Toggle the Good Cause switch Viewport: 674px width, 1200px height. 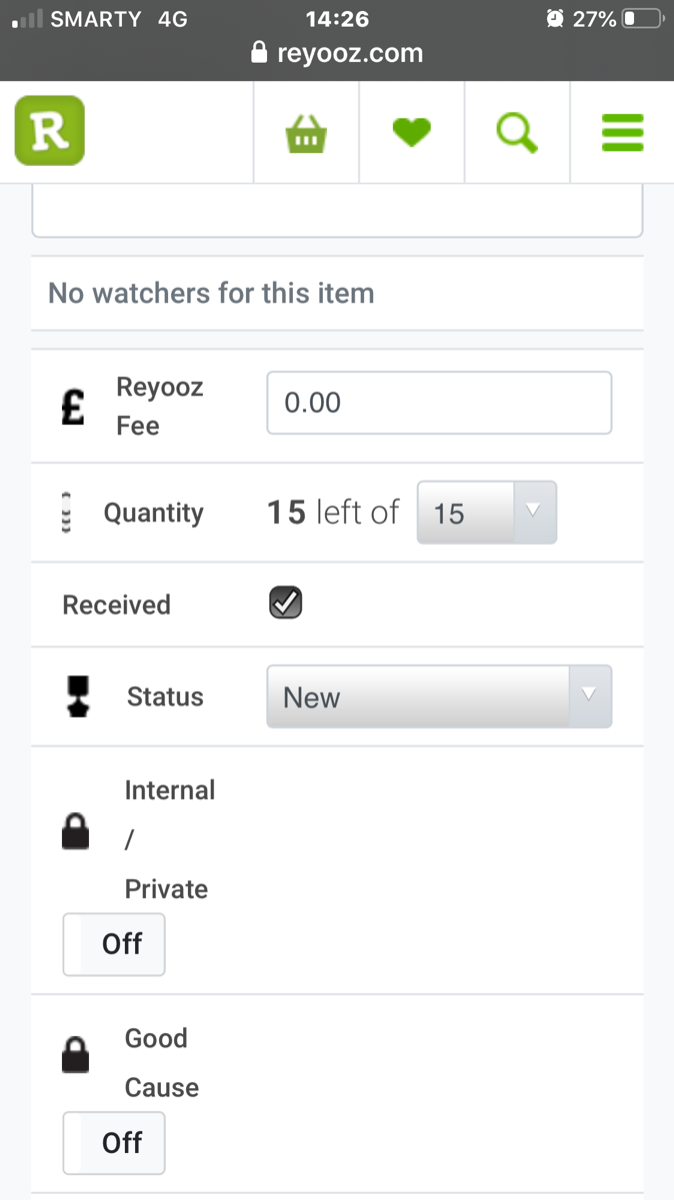[x=114, y=1142]
